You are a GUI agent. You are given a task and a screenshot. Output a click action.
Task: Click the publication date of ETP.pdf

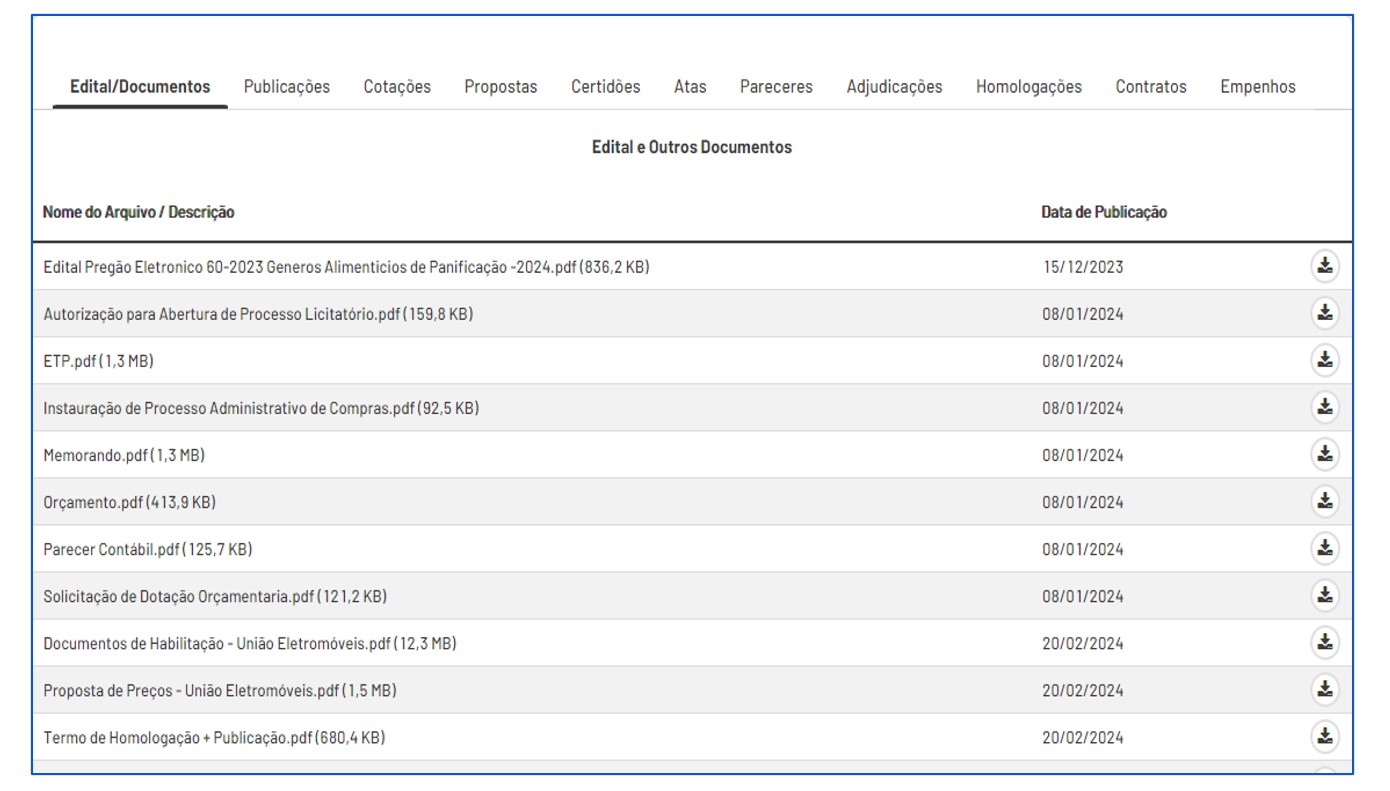(1082, 361)
